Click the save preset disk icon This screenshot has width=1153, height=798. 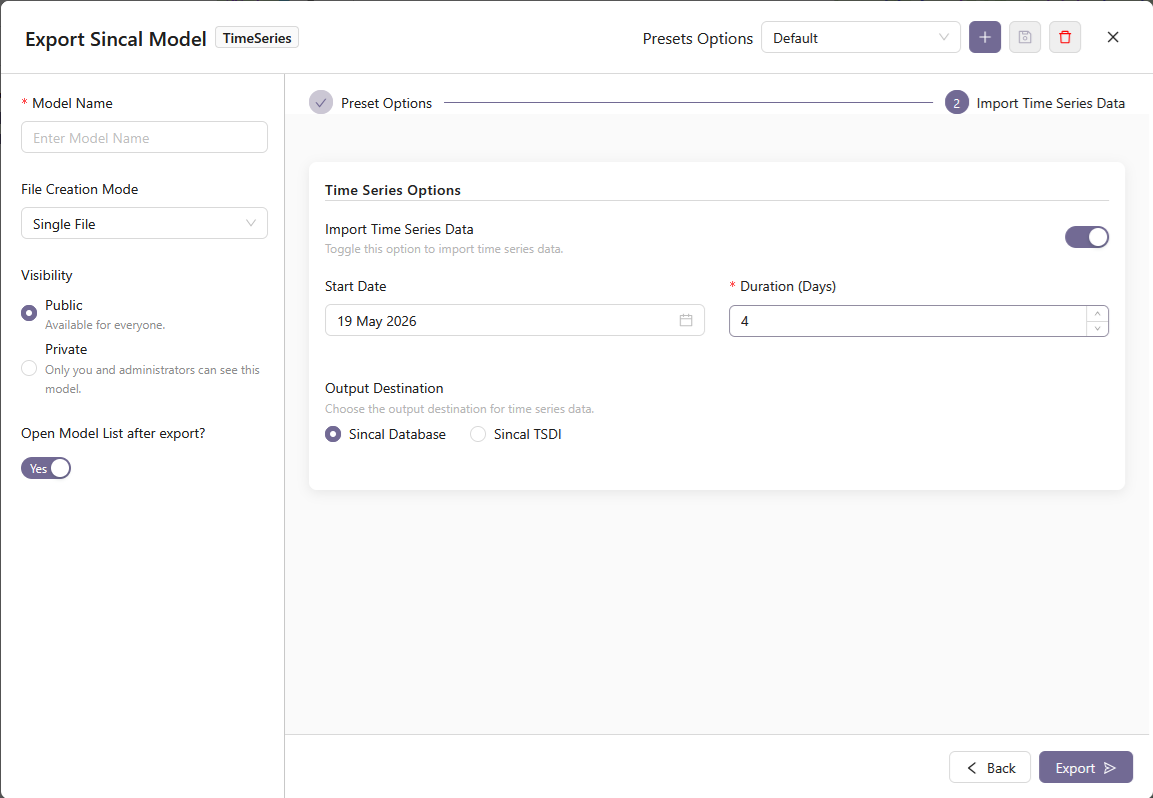point(1024,38)
